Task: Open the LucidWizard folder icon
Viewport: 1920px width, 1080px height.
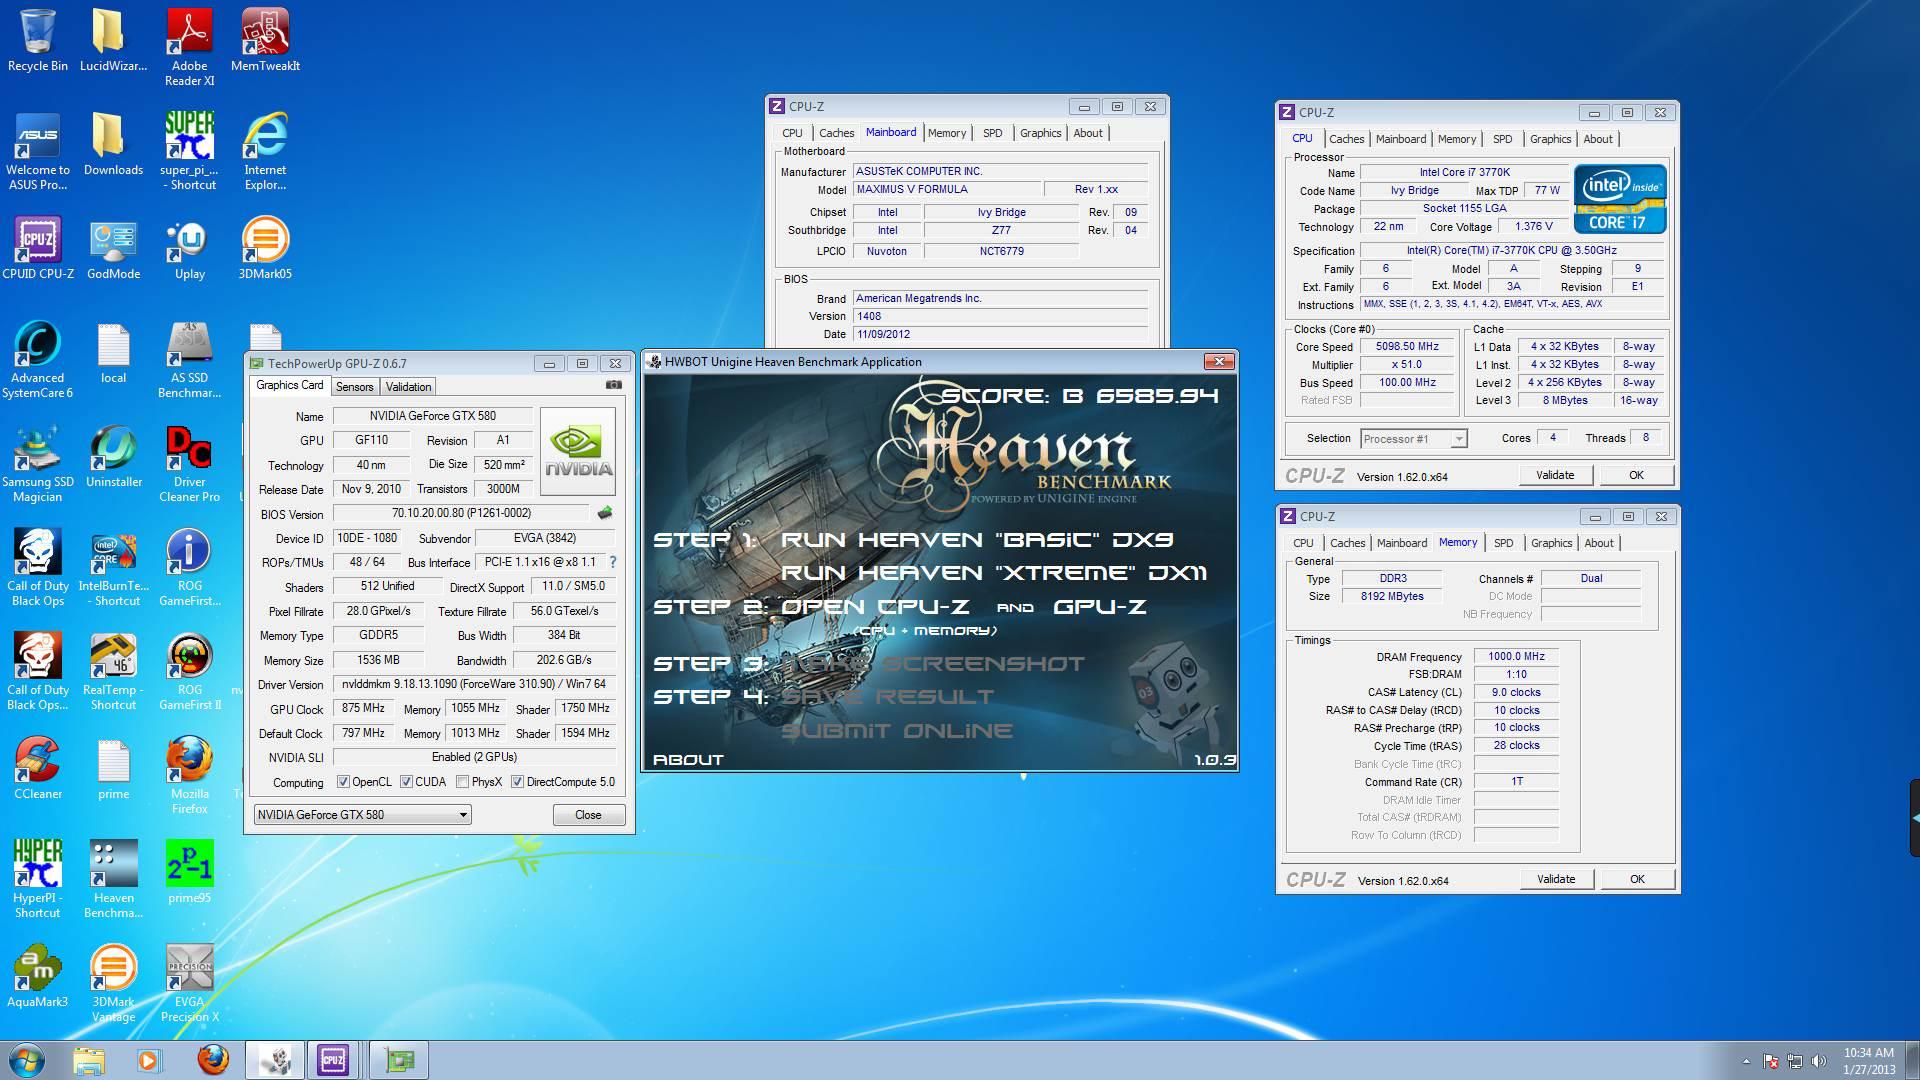Action: (x=113, y=40)
